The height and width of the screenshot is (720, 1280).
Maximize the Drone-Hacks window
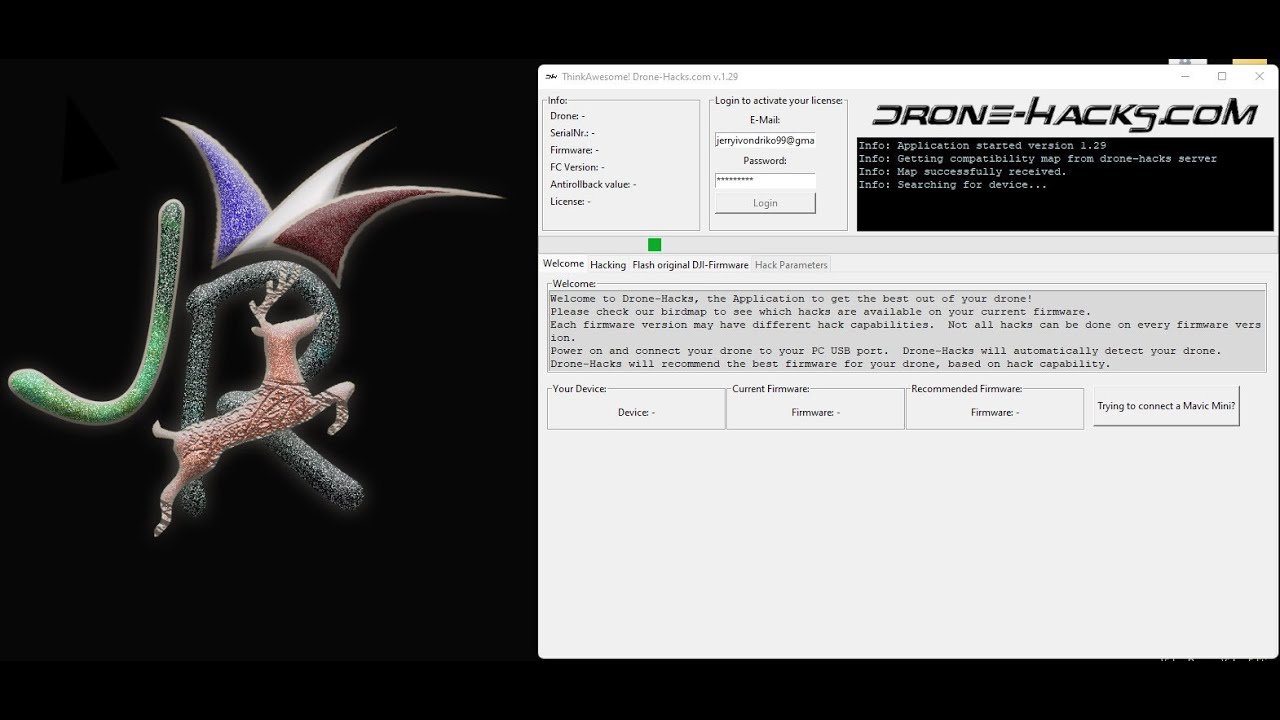(x=1222, y=76)
